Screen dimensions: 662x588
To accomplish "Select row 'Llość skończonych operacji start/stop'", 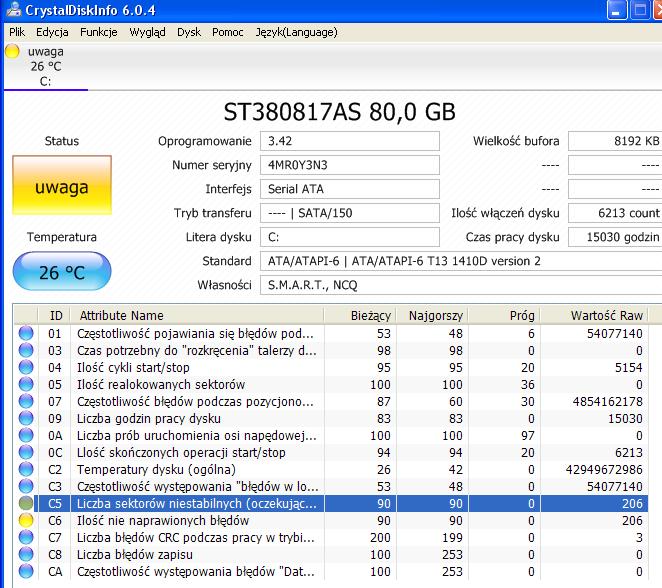I will click(x=331, y=452).
